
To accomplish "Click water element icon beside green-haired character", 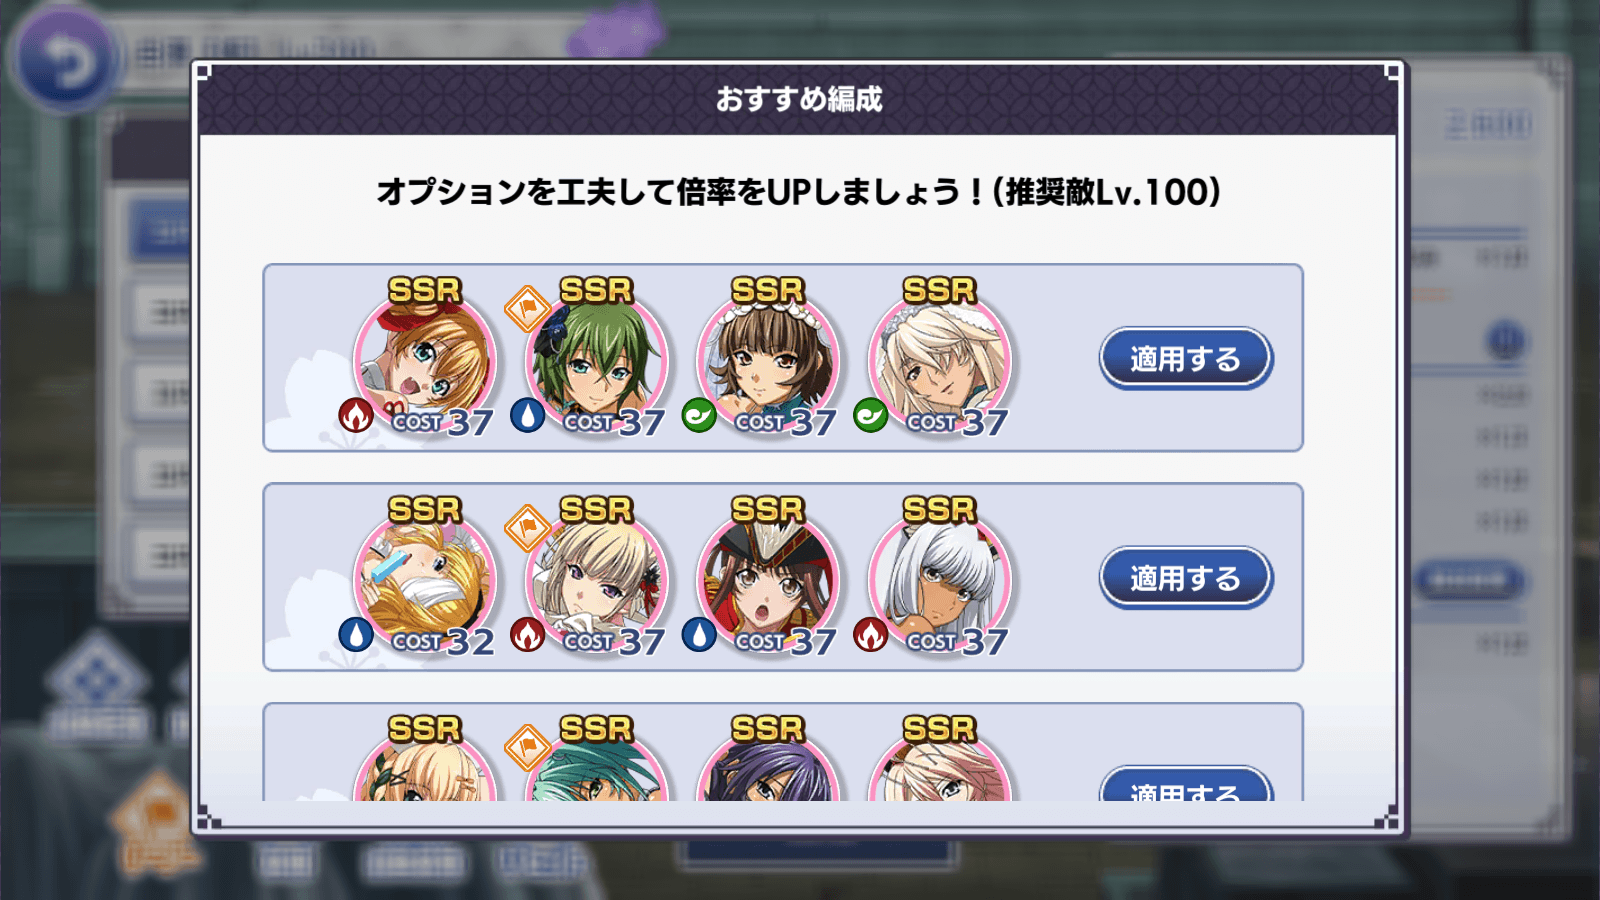I will click(x=528, y=414).
